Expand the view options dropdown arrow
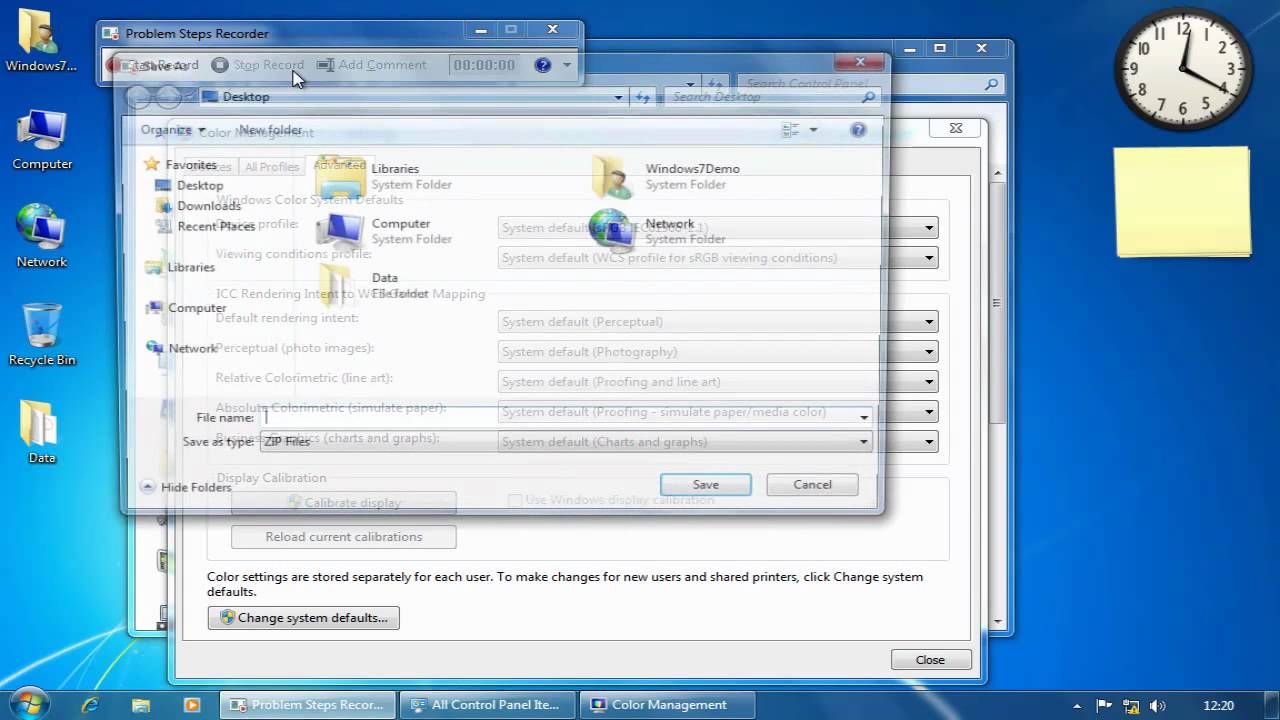This screenshot has width=1280, height=720. click(813, 130)
